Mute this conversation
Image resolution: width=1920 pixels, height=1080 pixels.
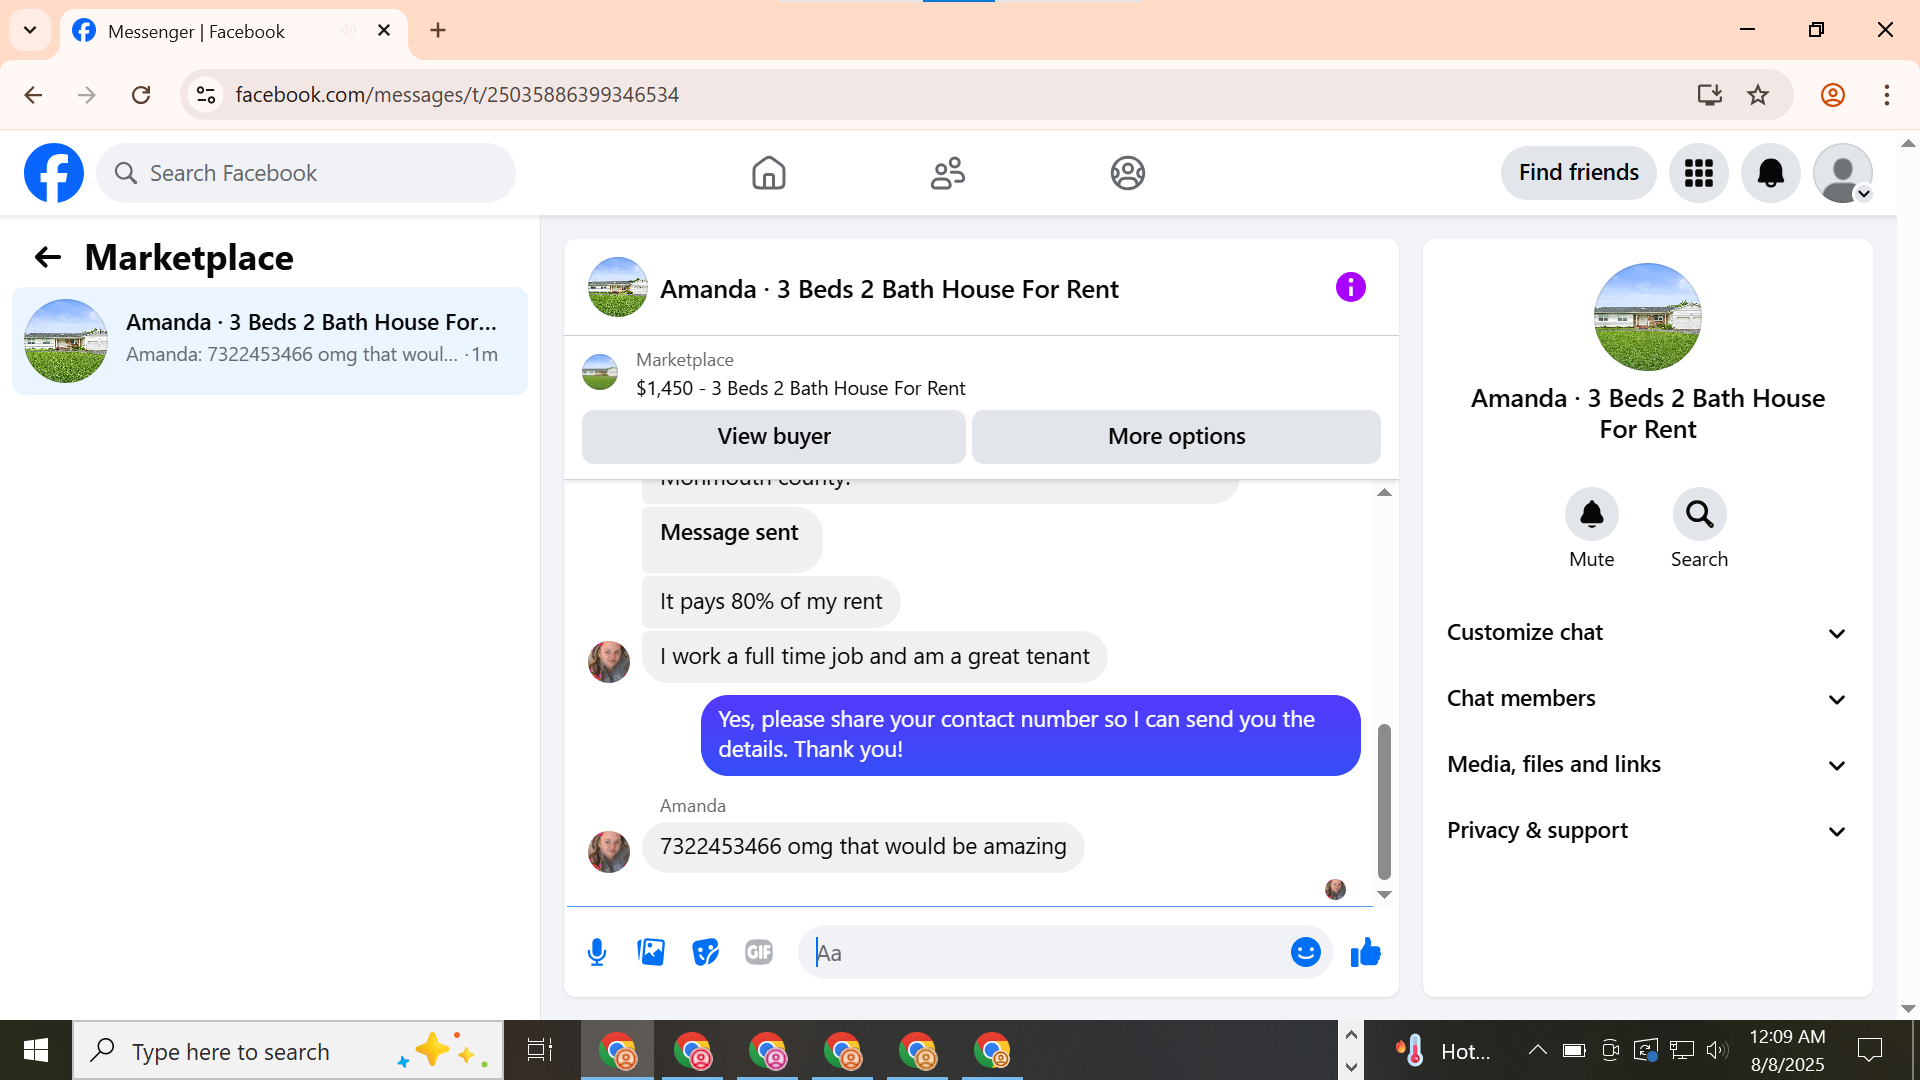[x=1591, y=515]
